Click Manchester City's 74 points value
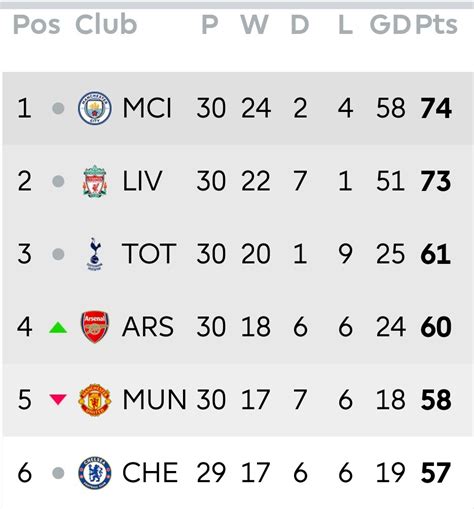 point(436,108)
